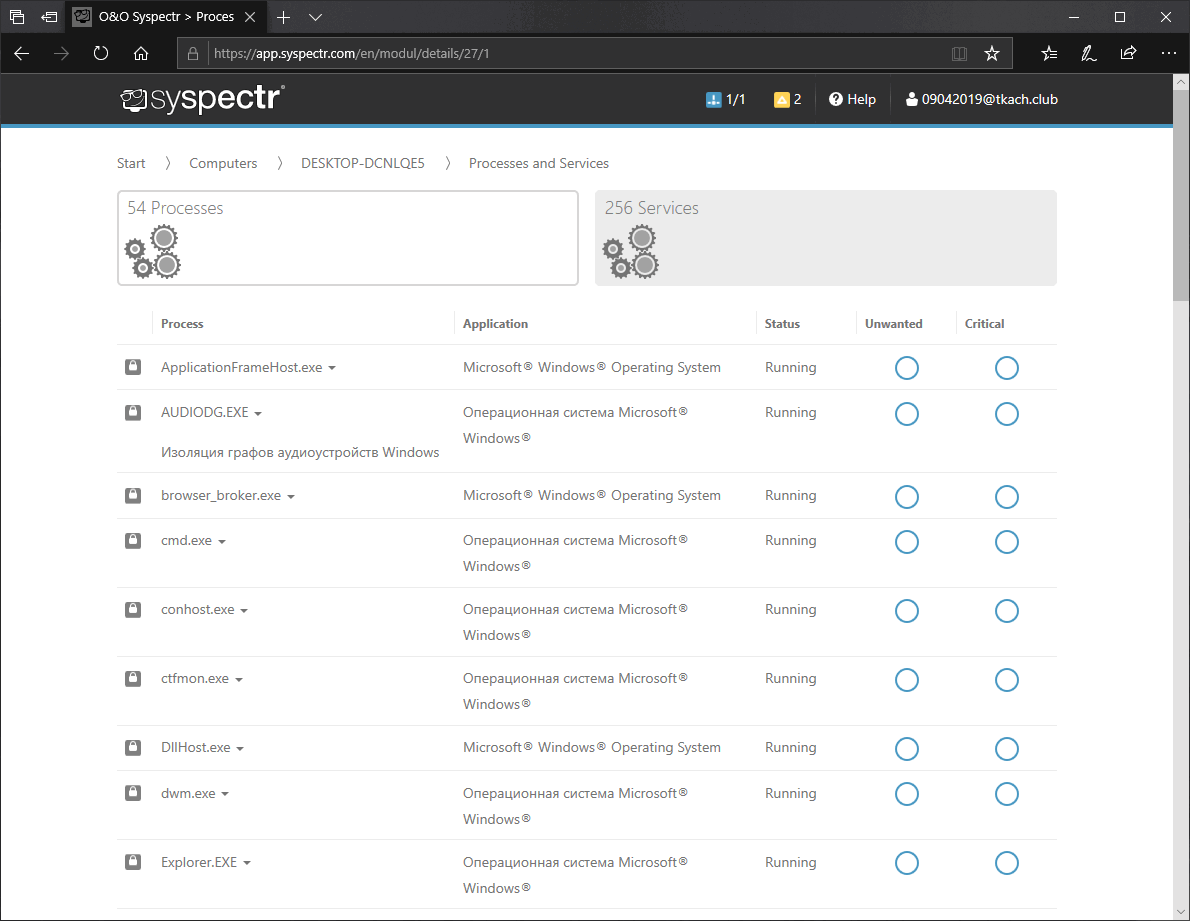This screenshot has width=1190, height=921.
Task: Expand DllHost.exe details arrow
Action: tap(240, 749)
